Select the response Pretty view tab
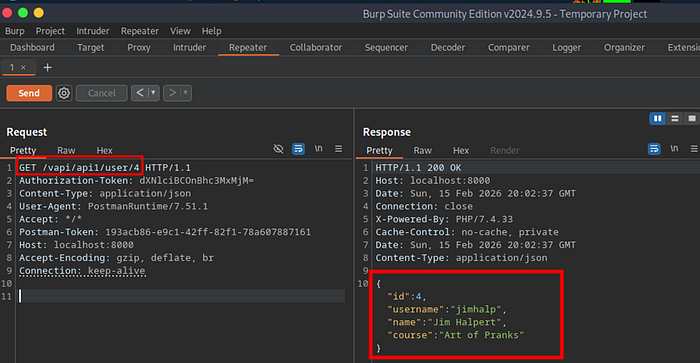The width and height of the screenshot is (700, 363). (379, 150)
